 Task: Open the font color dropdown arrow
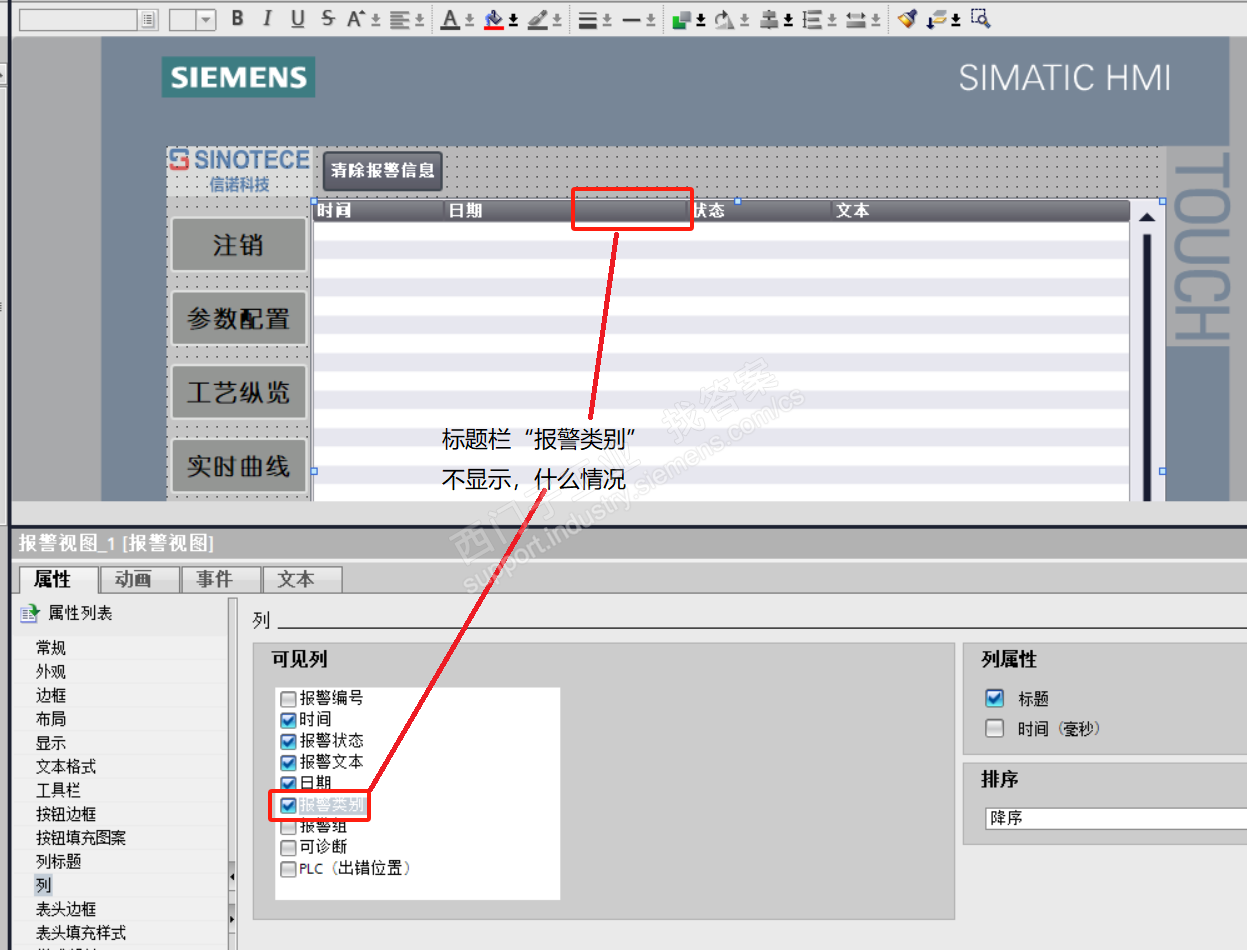tap(468, 20)
